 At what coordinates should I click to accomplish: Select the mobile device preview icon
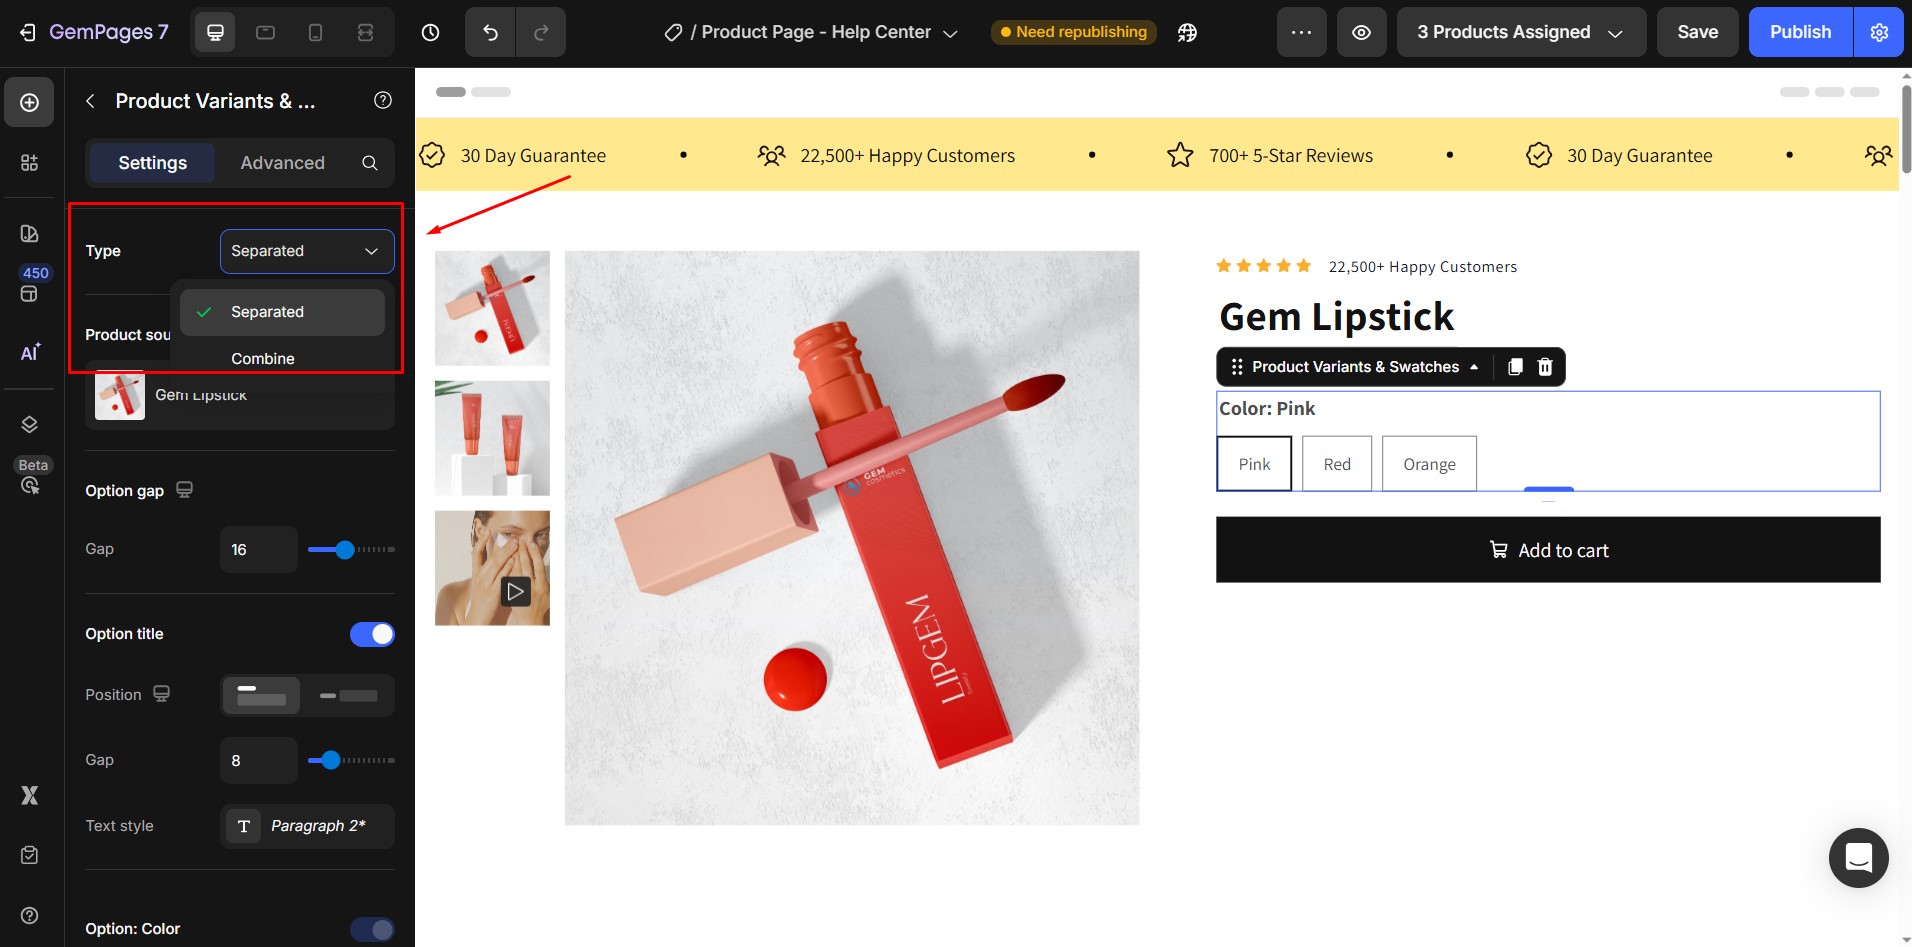coord(315,32)
